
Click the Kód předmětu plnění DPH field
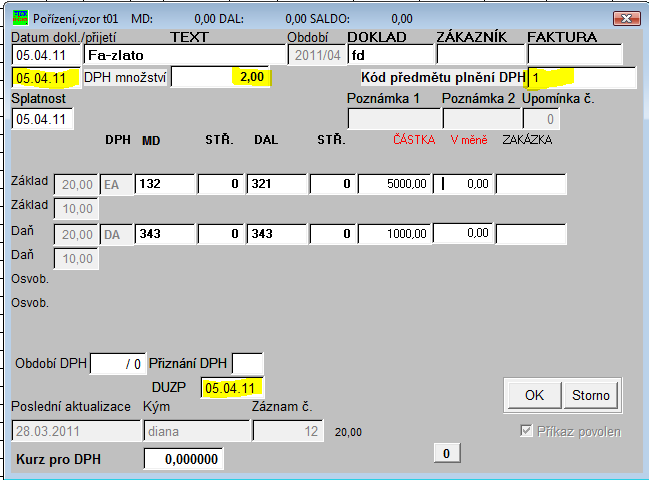pyautogui.click(x=582, y=77)
